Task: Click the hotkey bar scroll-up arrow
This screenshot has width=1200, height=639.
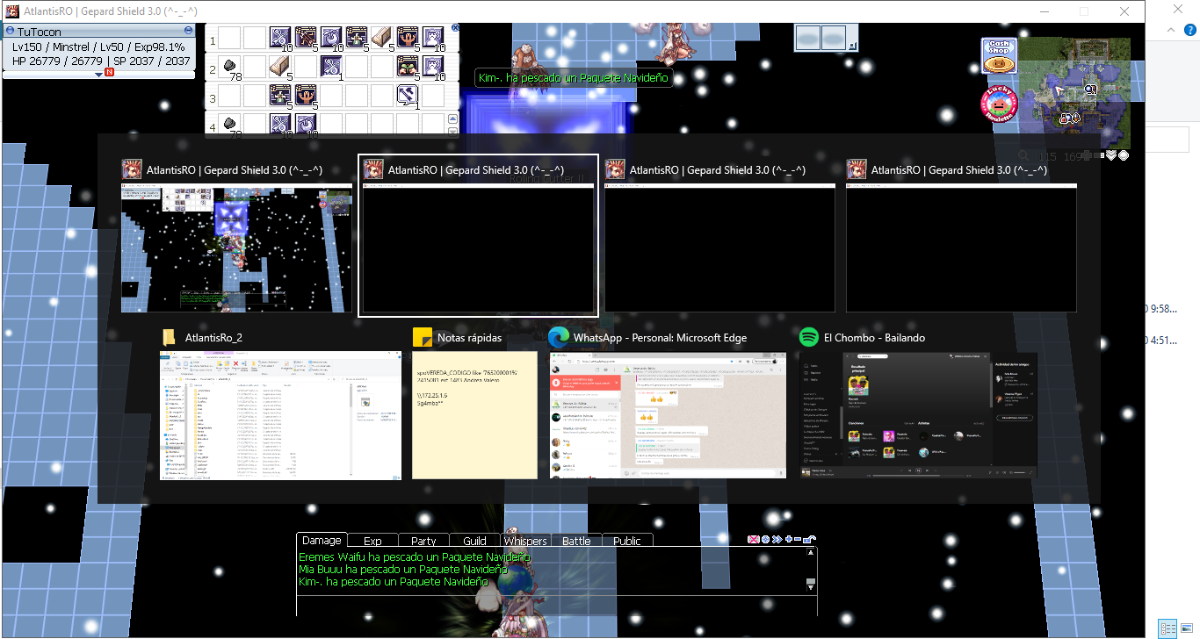Action: (x=453, y=119)
